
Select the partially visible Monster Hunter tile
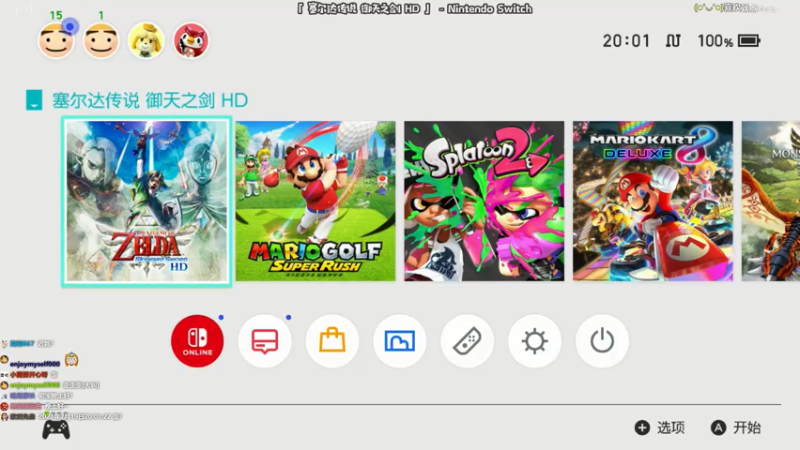771,201
